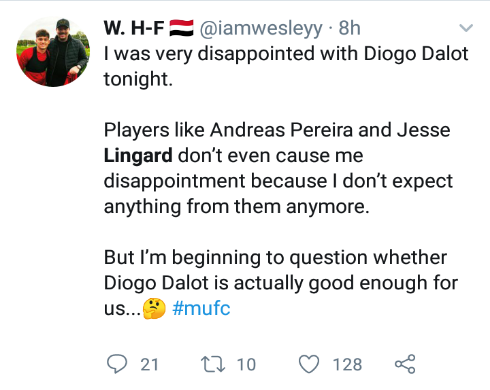Click the 128 likes count
Screen dimensions: 490x390
click(x=347, y=364)
